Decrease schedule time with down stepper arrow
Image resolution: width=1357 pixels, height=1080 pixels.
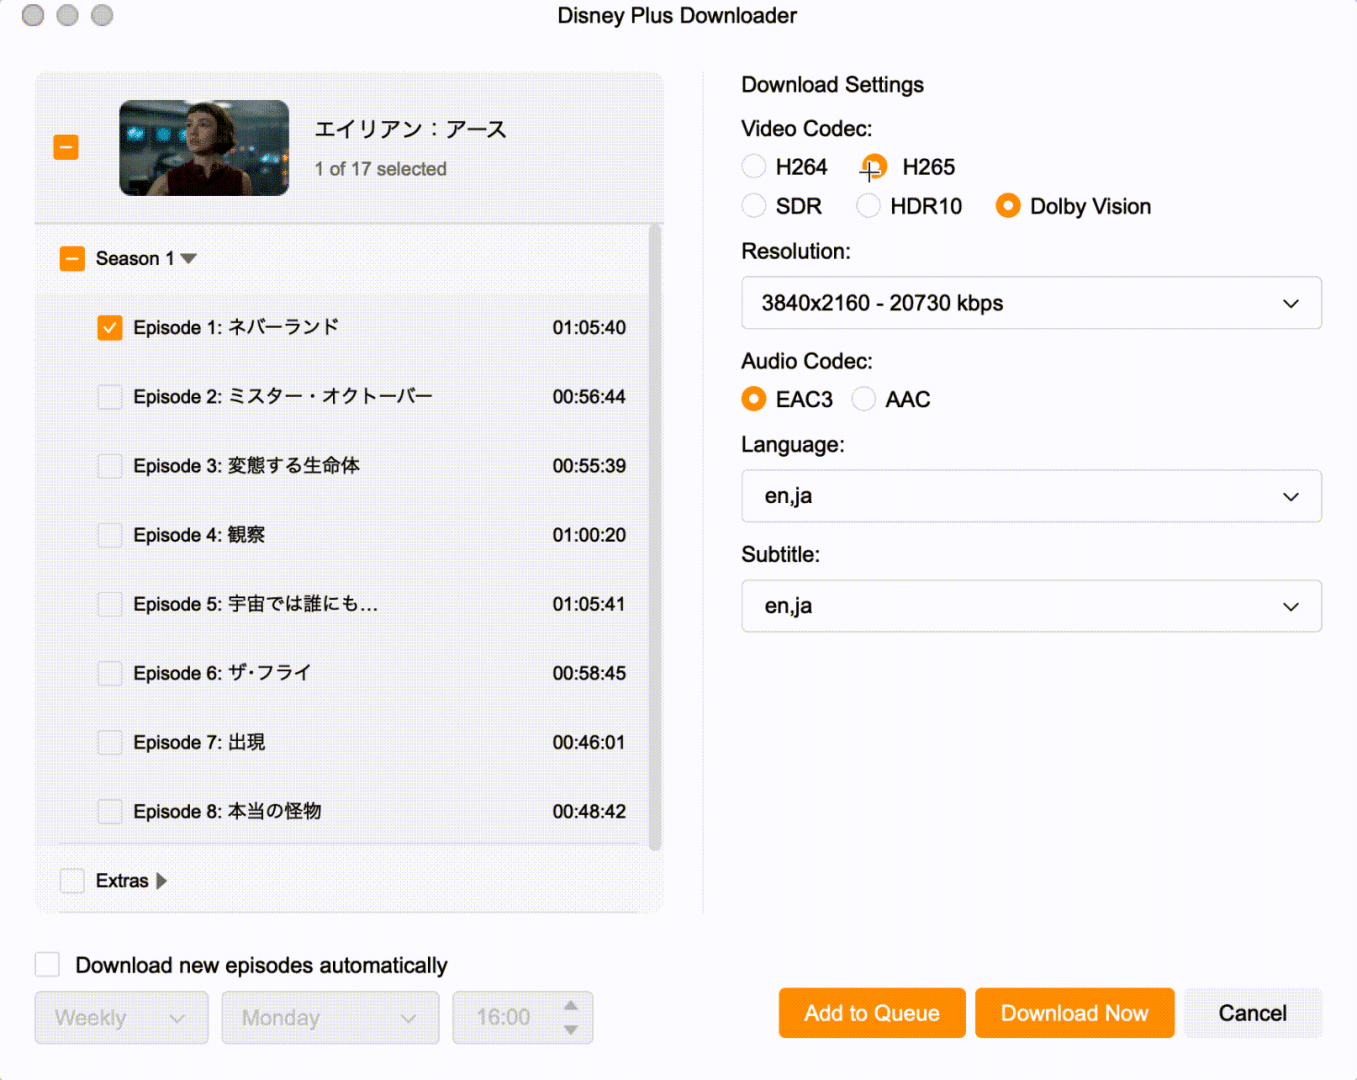click(x=571, y=1030)
